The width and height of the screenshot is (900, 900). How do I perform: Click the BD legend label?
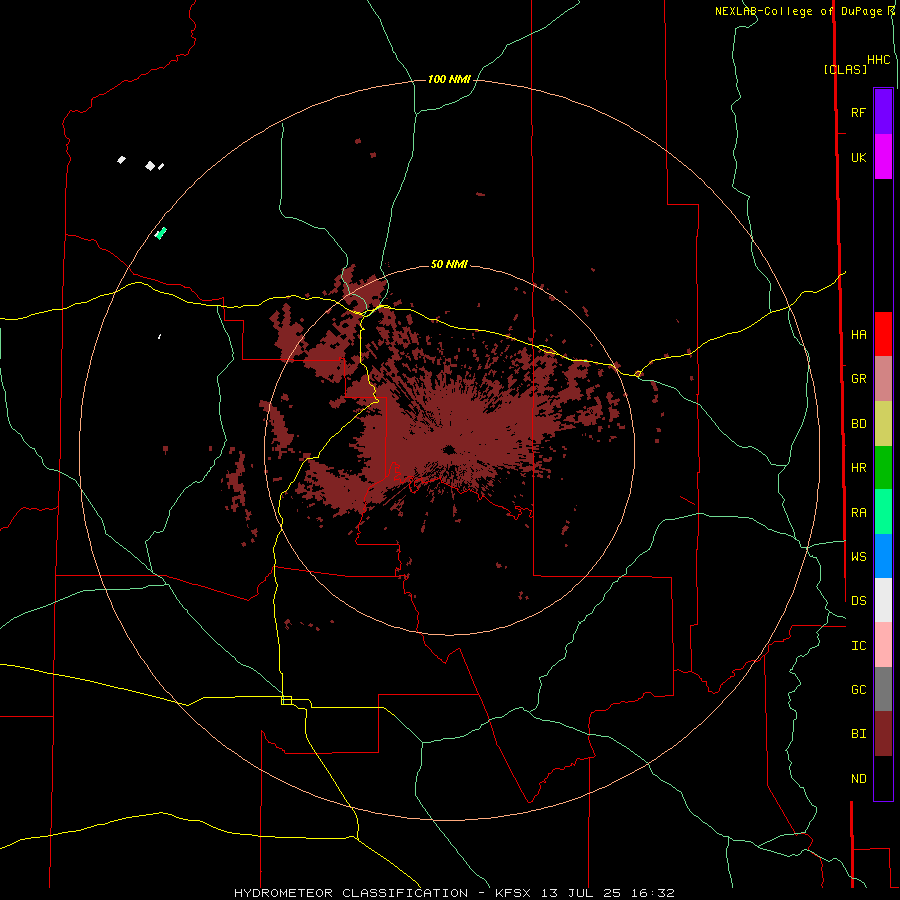pos(858,424)
